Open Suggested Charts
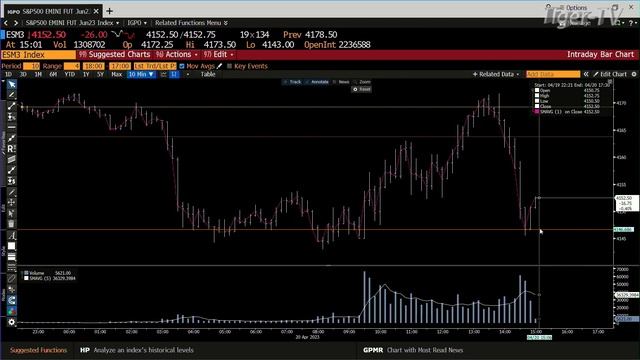Image resolution: width=640 pixels, height=360 pixels. coord(115,54)
